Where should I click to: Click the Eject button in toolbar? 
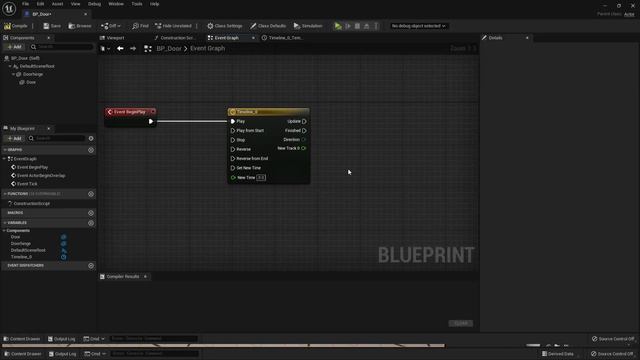367,26
